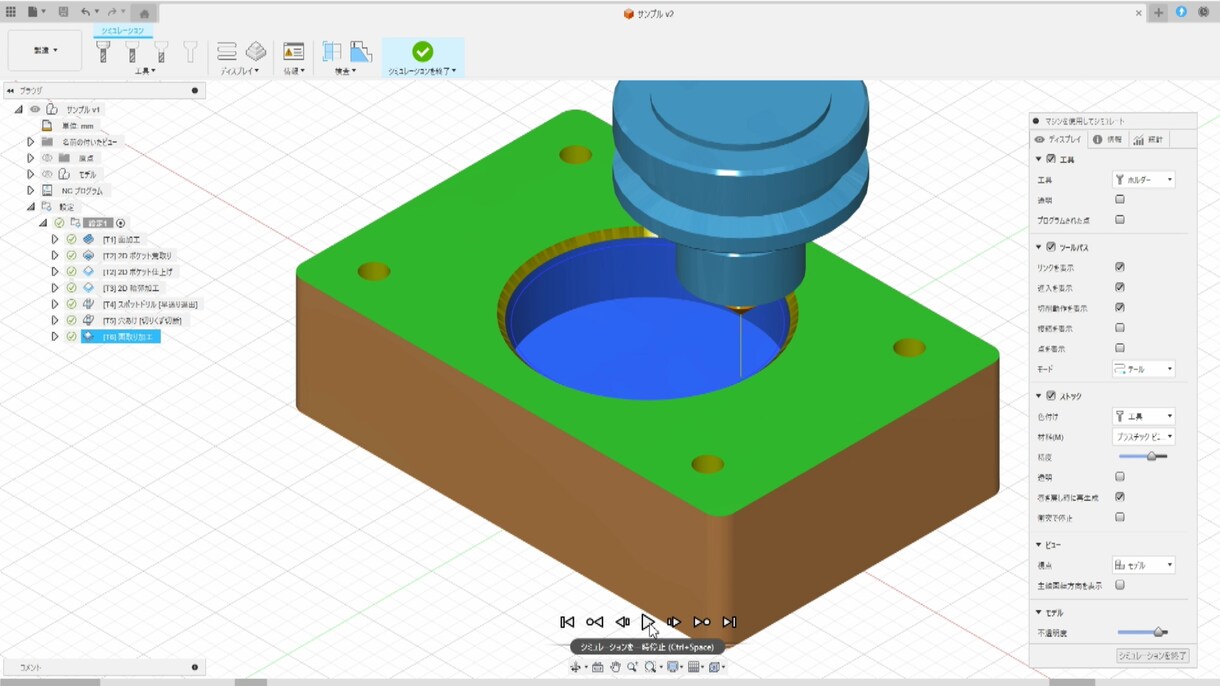
Task: Select the first tool icon in 工具 group
Action: [x=103, y=52]
